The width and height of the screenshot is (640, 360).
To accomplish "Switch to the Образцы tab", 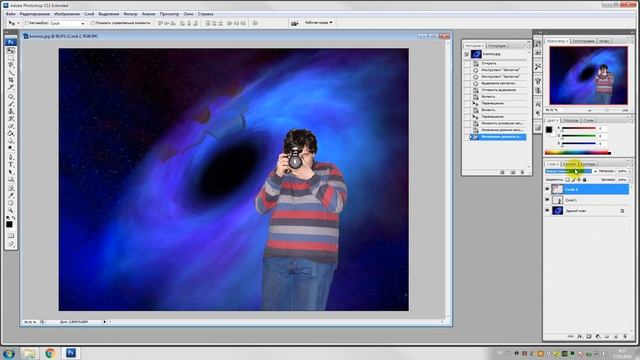I will 570,120.
